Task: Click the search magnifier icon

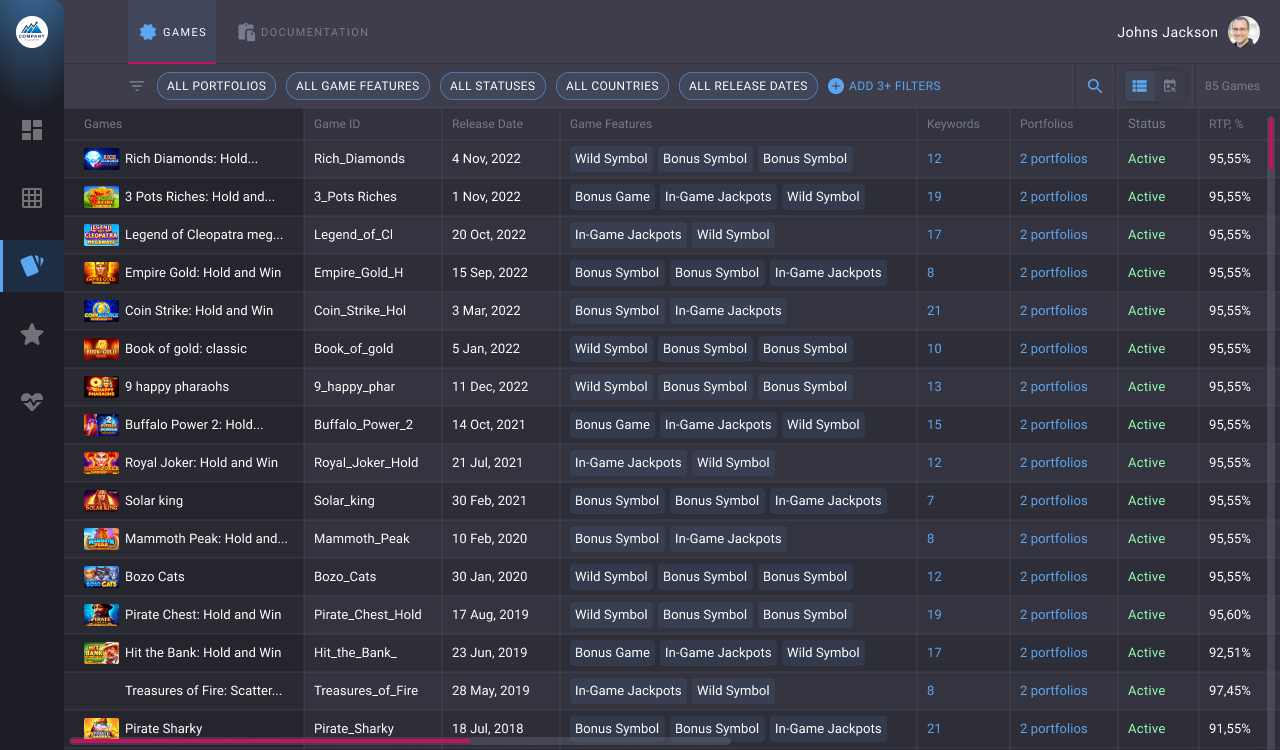Action: pyautogui.click(x=1095, y=86)
